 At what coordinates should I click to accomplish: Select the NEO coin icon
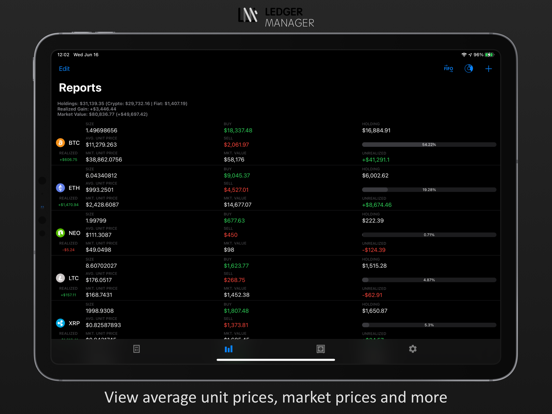tap(61, 233)
